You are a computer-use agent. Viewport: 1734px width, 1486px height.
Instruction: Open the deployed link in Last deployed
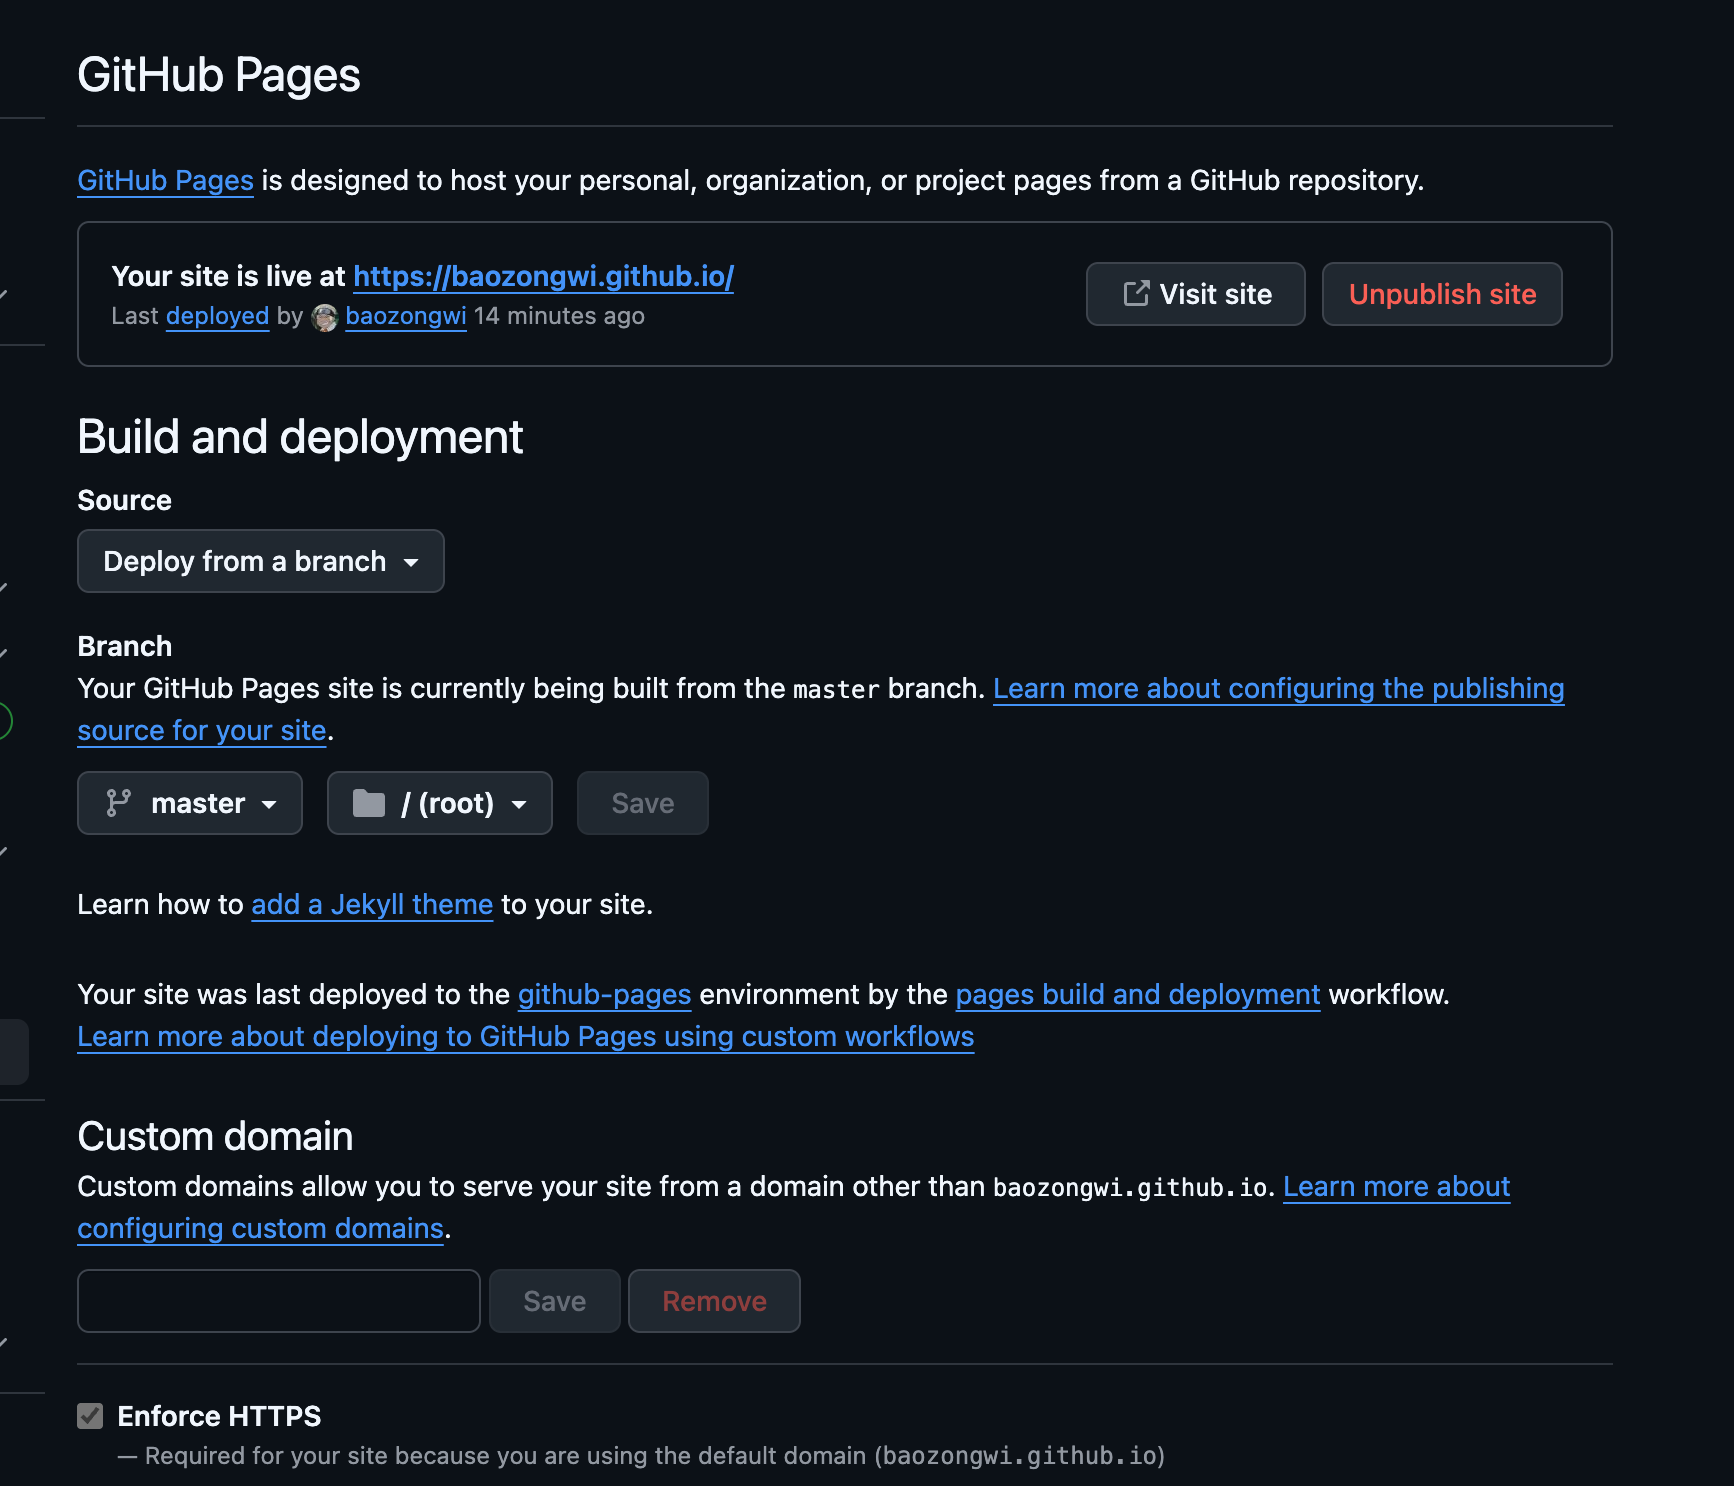pyautogui.click(x=217, y=316)
